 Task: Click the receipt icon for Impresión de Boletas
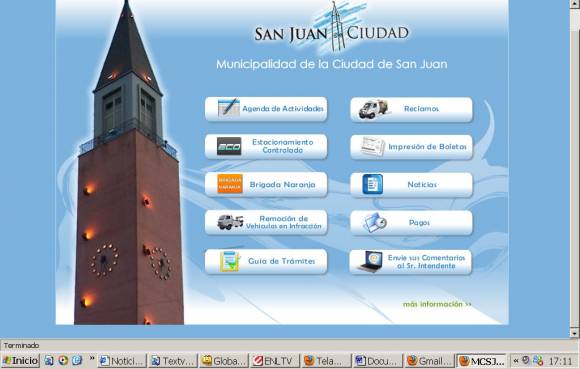[x=372, y=146]
